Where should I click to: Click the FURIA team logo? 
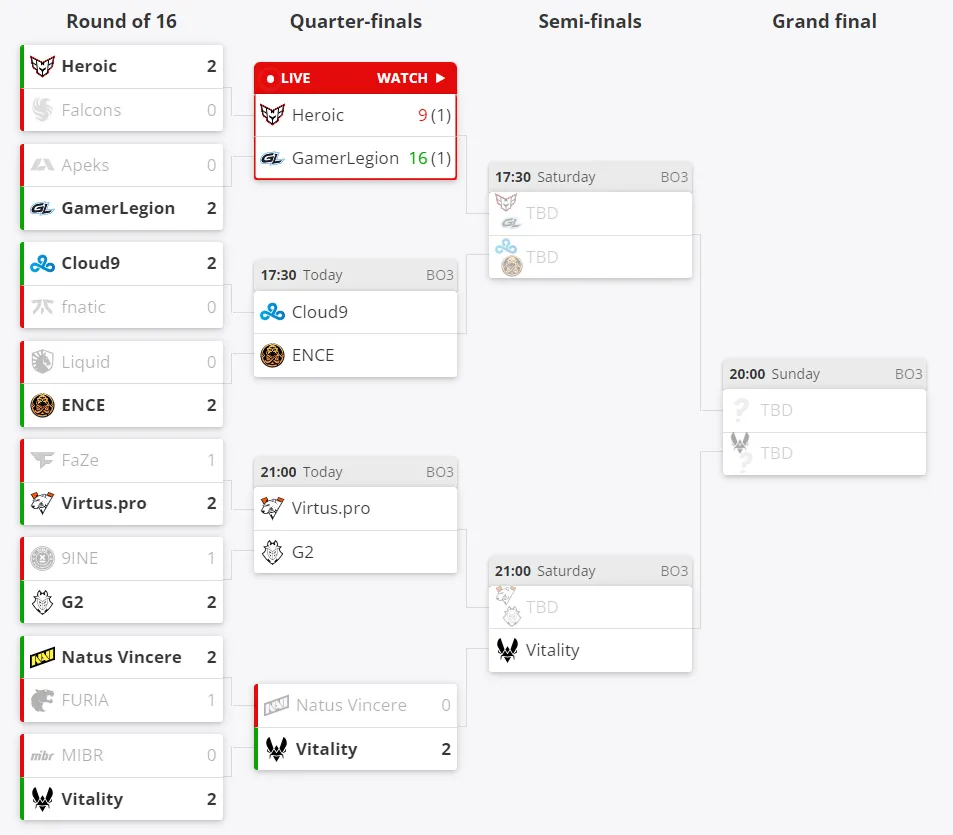(x=43, y=700)
